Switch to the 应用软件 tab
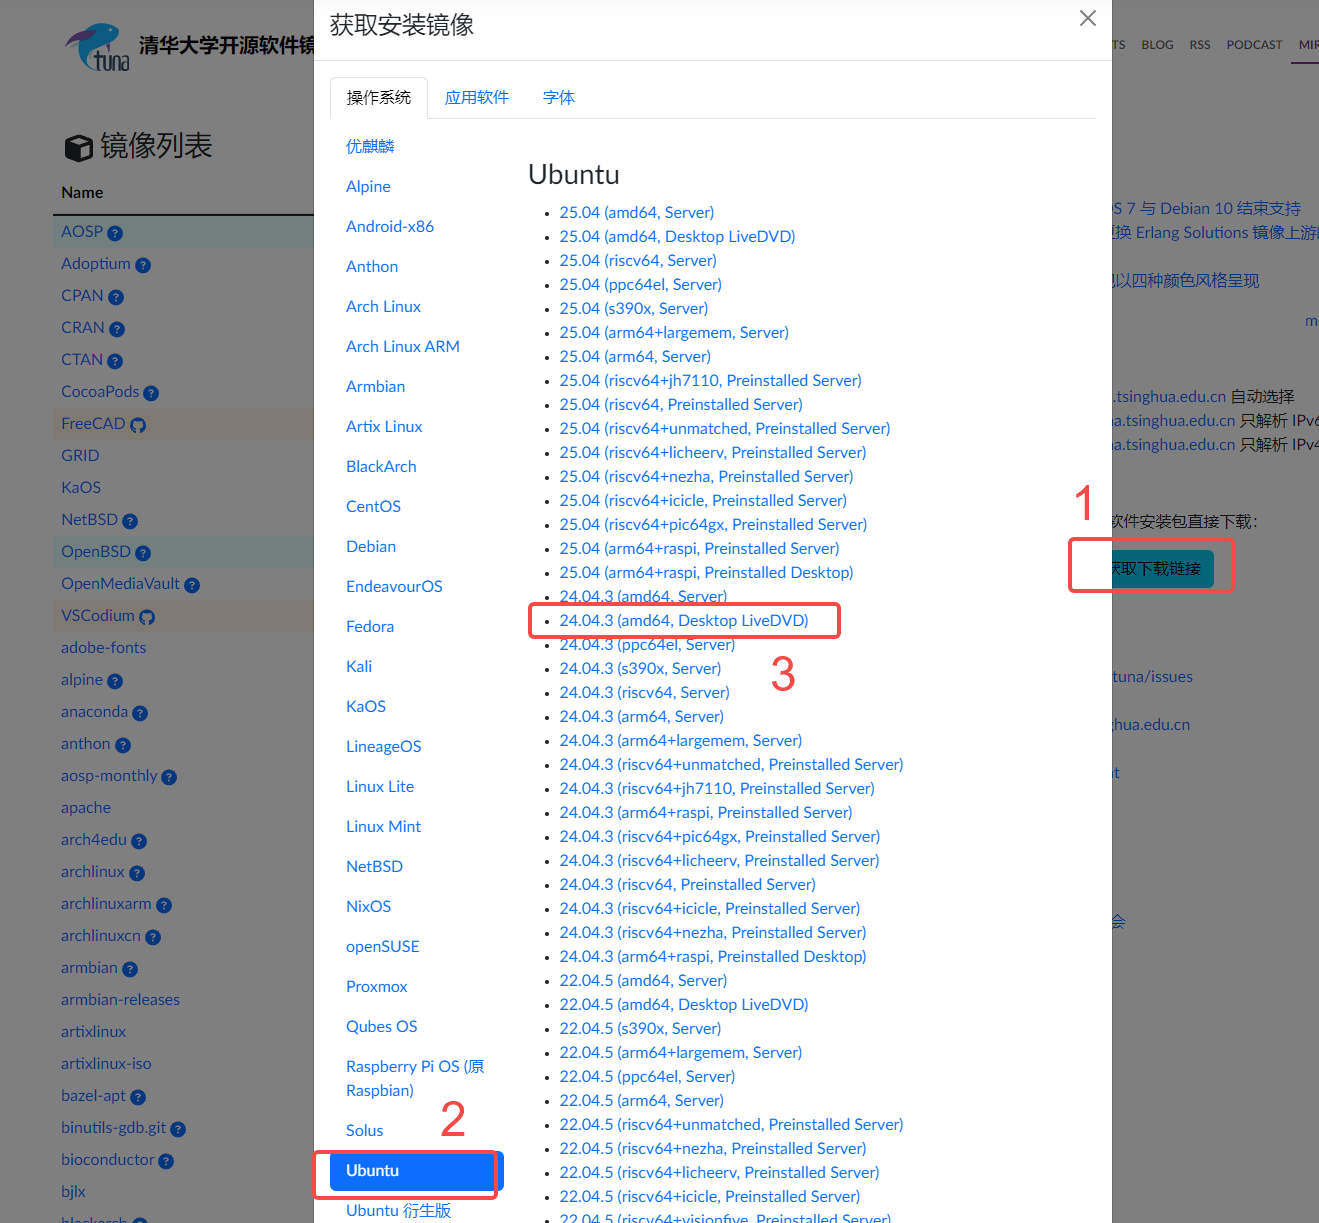Viewport: 1319px width, 1223px height. 477,97
